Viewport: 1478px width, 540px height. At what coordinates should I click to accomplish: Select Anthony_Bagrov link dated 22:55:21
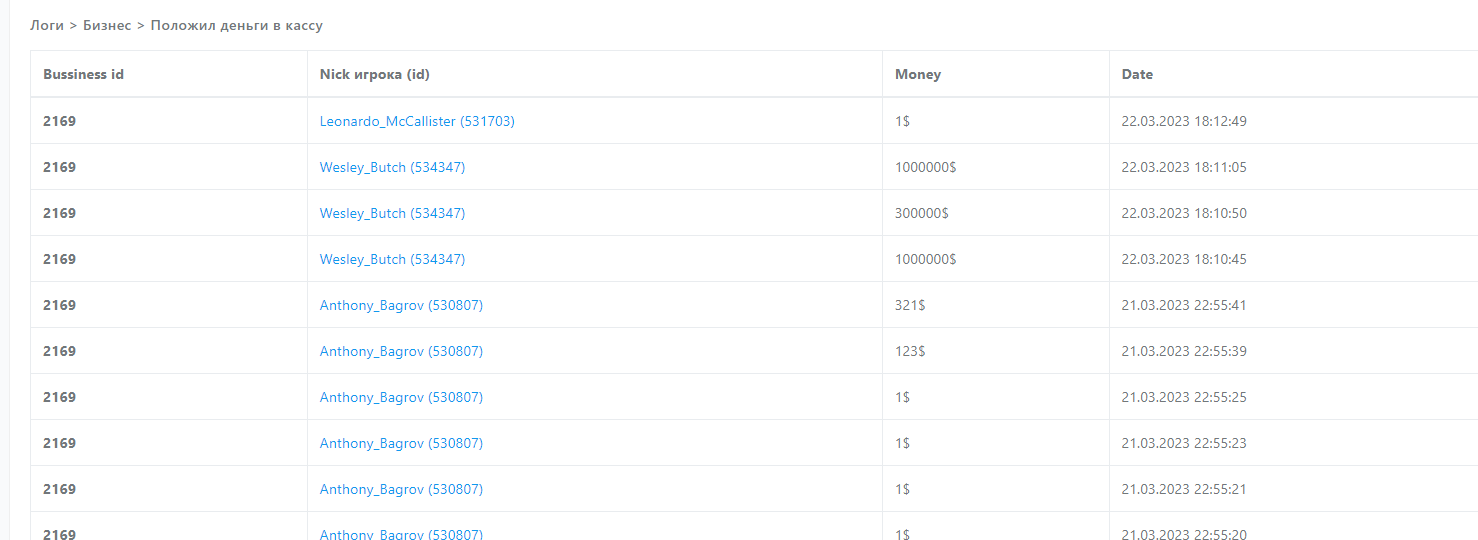401,489
